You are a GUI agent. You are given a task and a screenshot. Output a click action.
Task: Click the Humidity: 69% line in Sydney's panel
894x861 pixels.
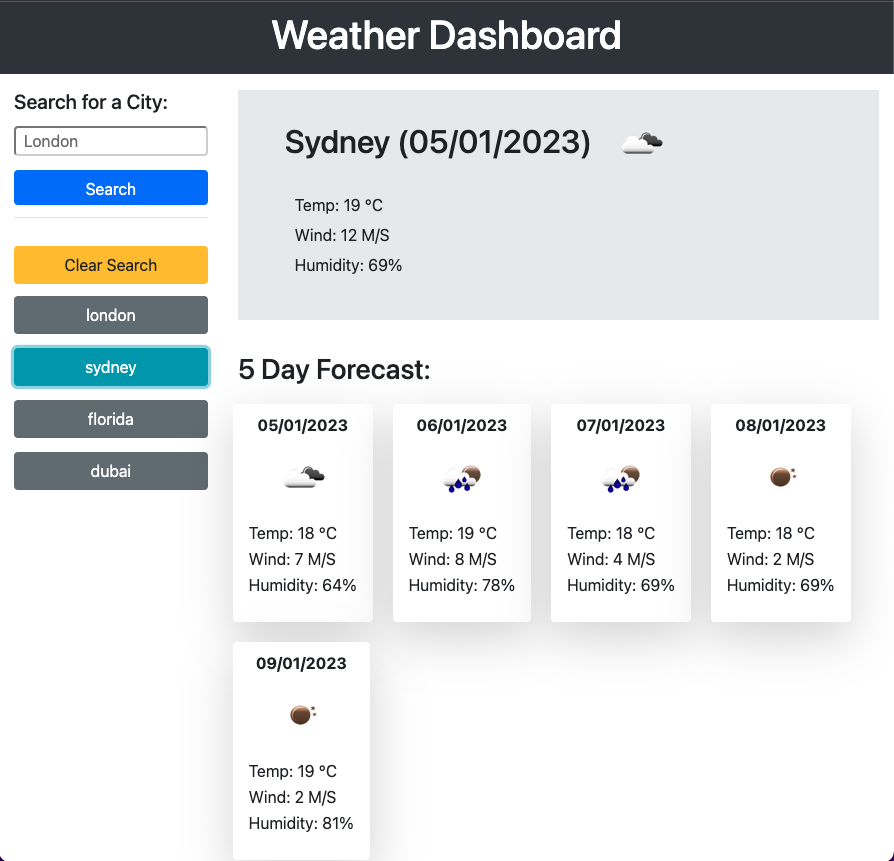(348, 265)
